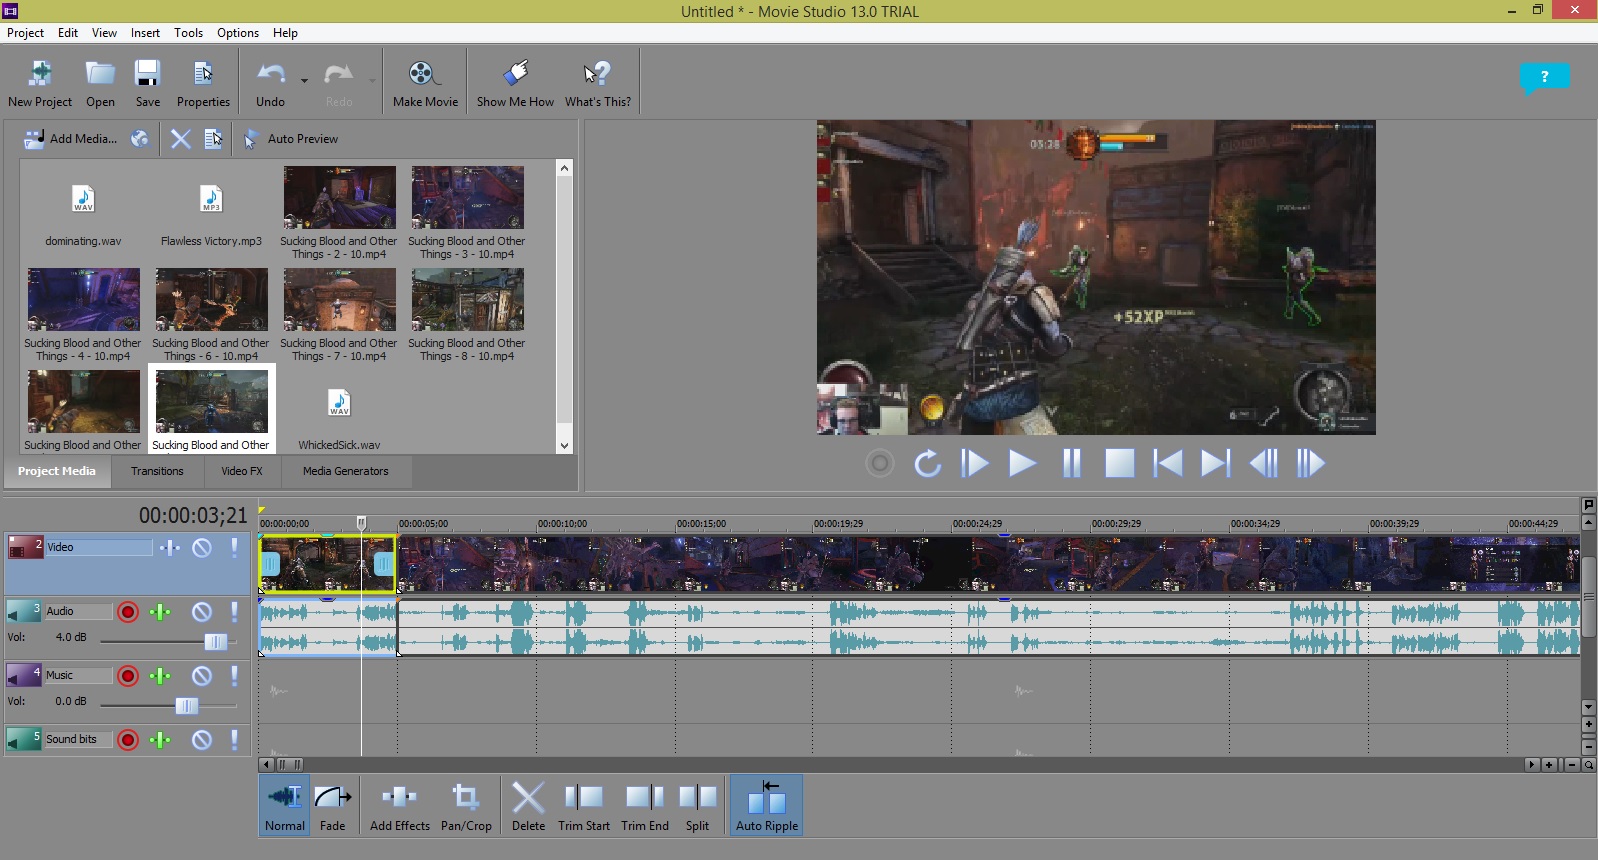
Task: Select the Fade tool
Action: (333, 805)
